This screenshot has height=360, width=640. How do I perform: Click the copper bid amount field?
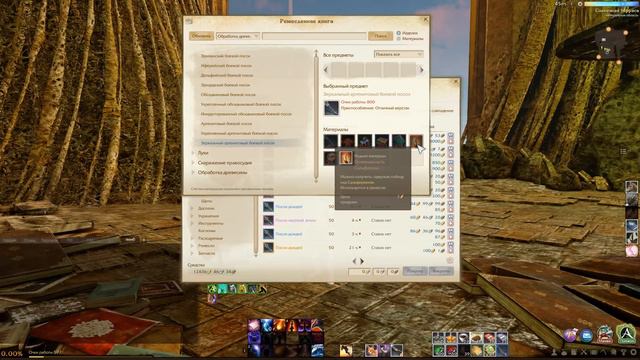393,271
